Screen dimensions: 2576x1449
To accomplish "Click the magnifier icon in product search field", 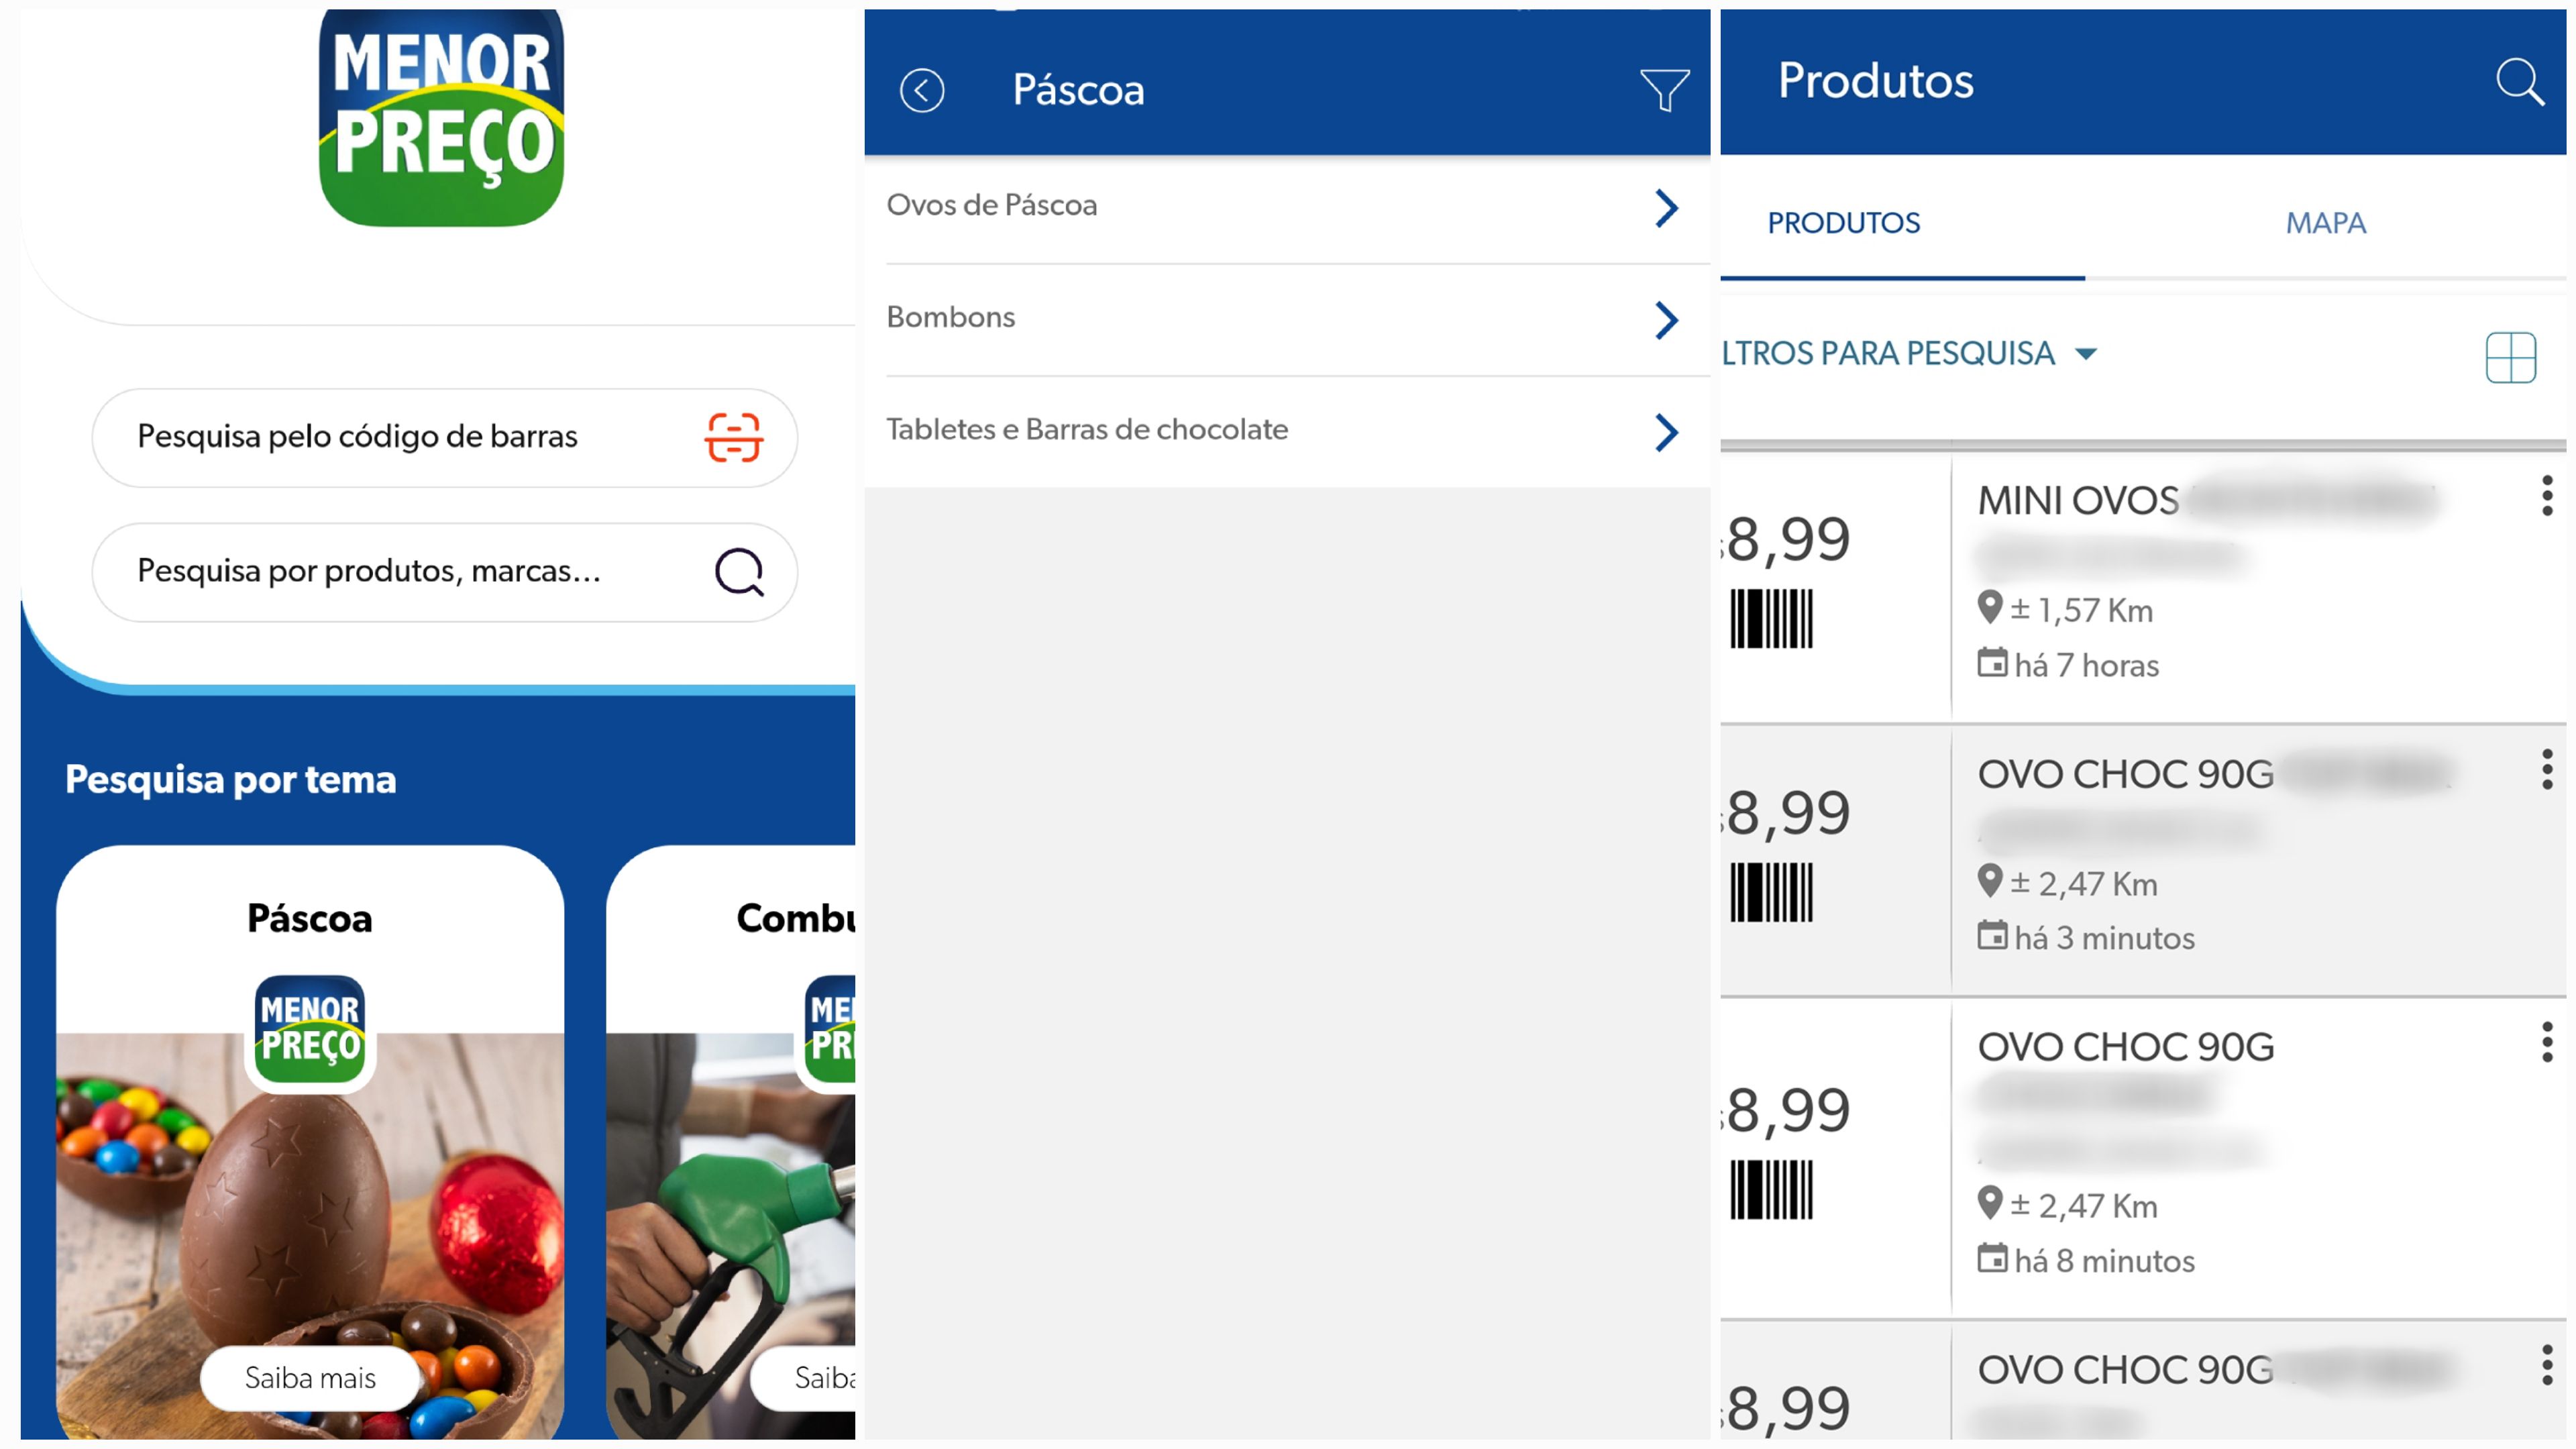I will point(740,572).
